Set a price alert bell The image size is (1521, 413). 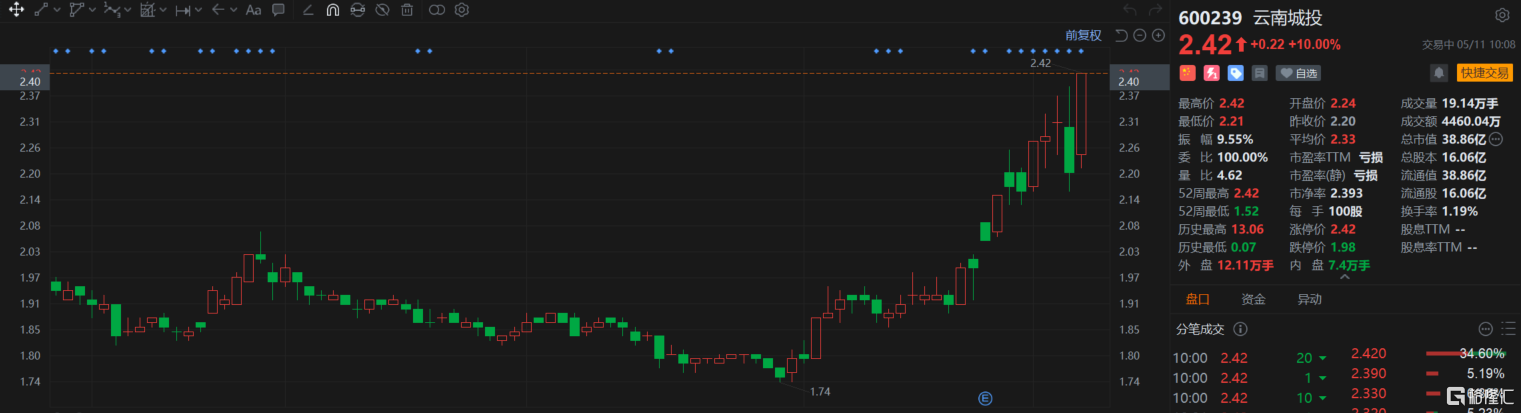(x=1439, y=73)
